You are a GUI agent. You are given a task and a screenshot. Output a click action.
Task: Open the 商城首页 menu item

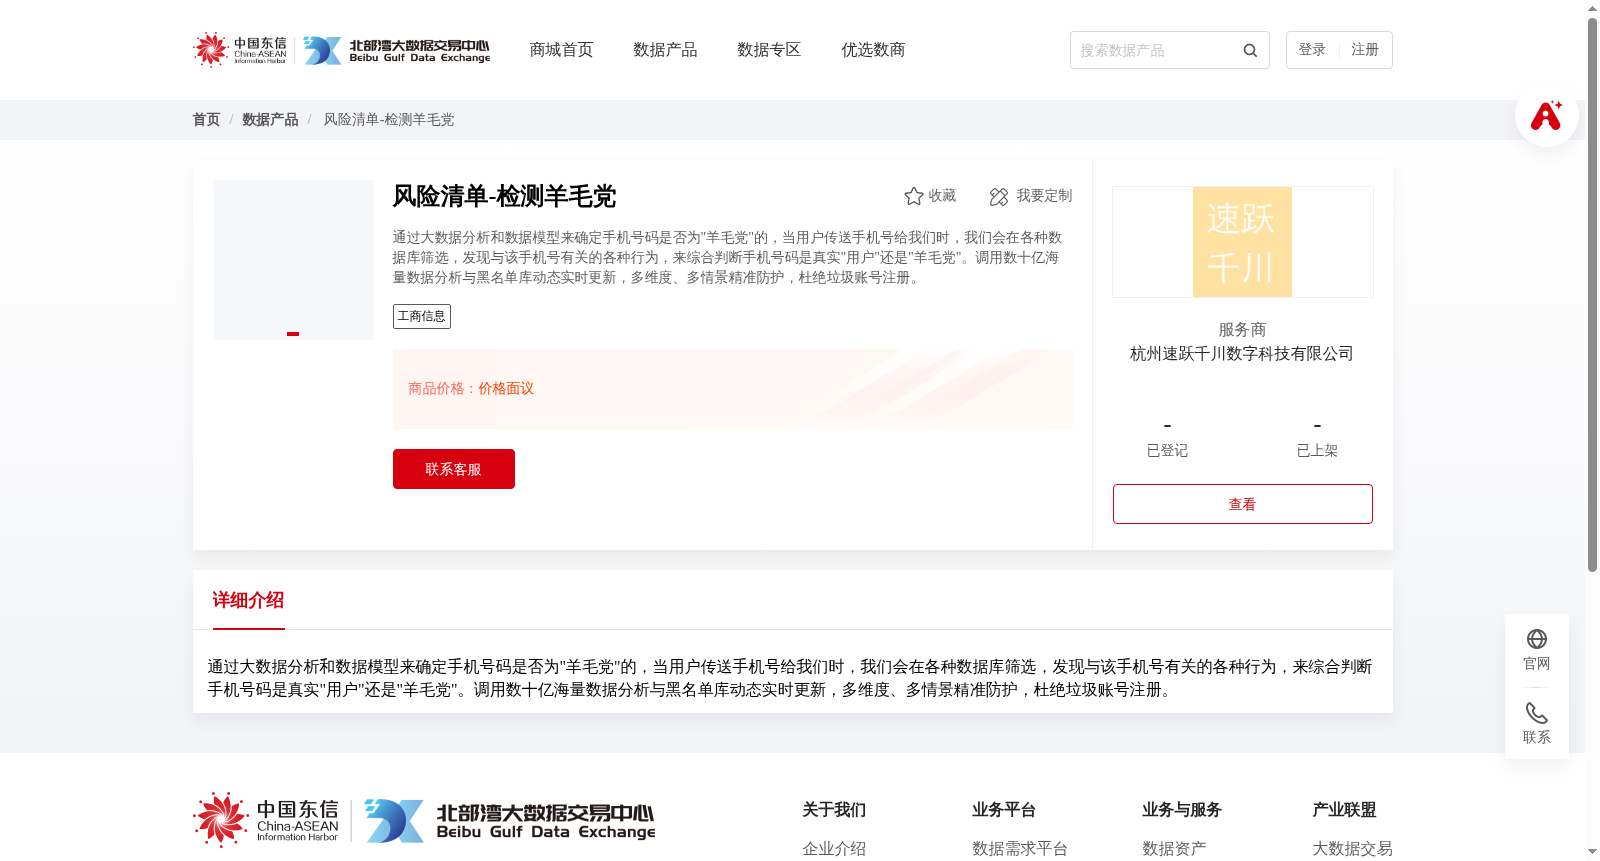pyautogui.click(x=561, y=50)
